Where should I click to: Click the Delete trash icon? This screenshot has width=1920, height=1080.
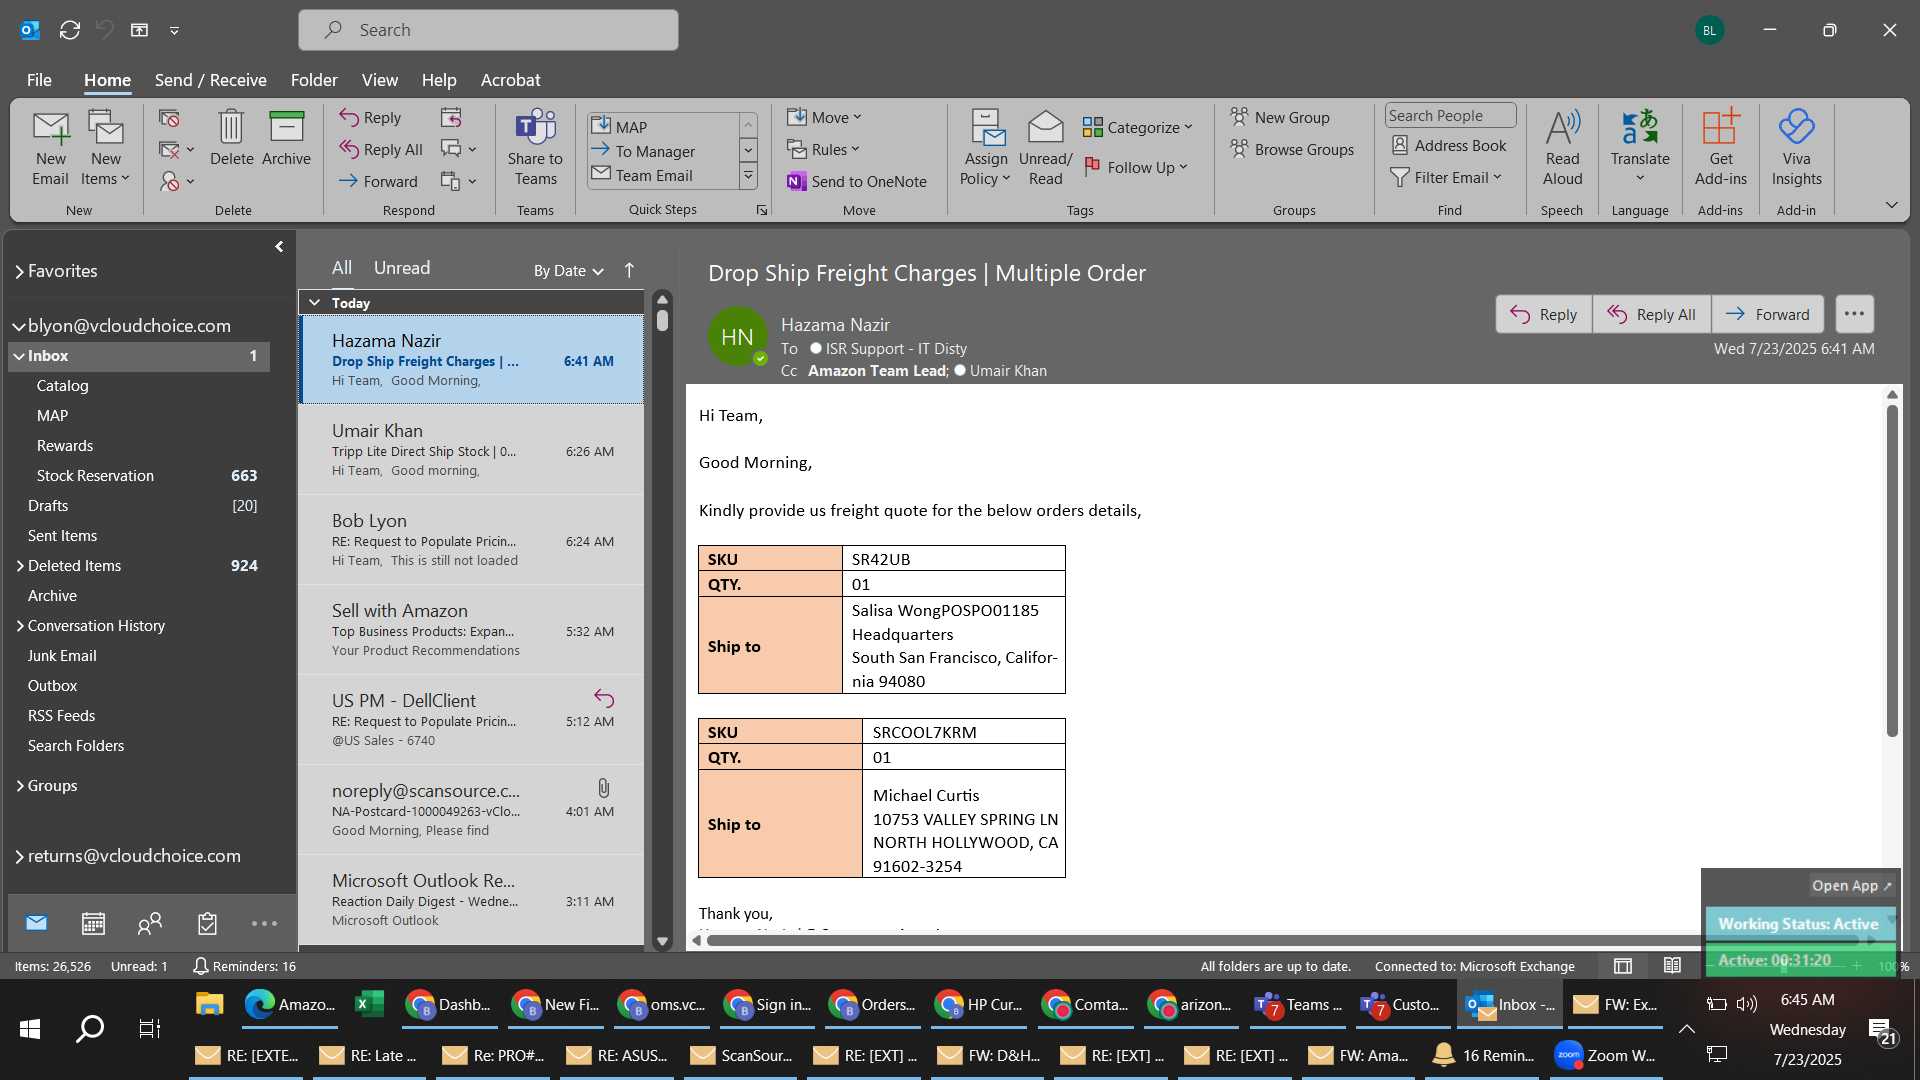pyautogui.click(x=231, y=138)
